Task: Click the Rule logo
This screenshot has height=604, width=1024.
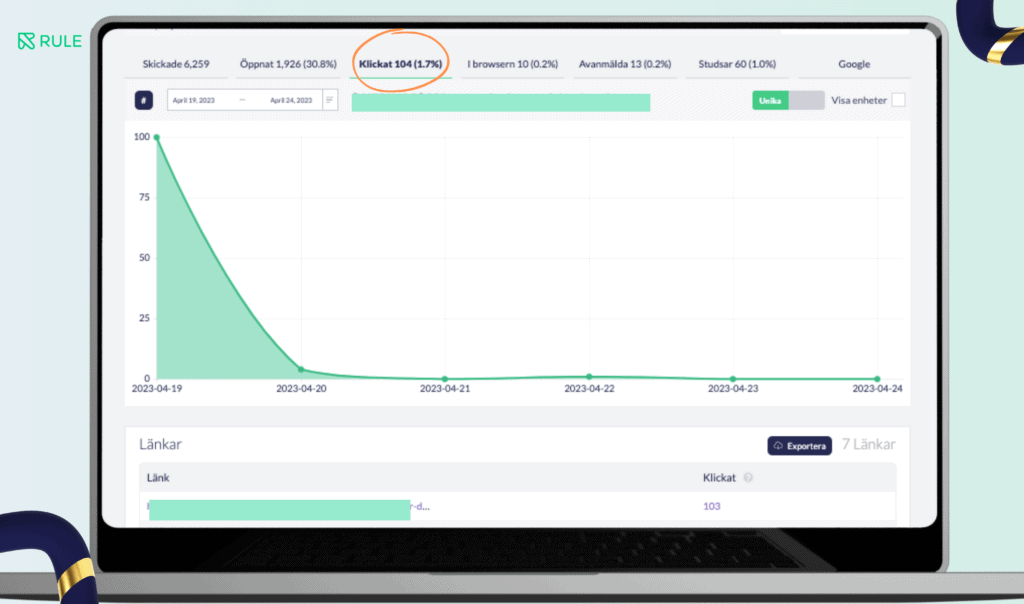Action: [x=49, y=41]
